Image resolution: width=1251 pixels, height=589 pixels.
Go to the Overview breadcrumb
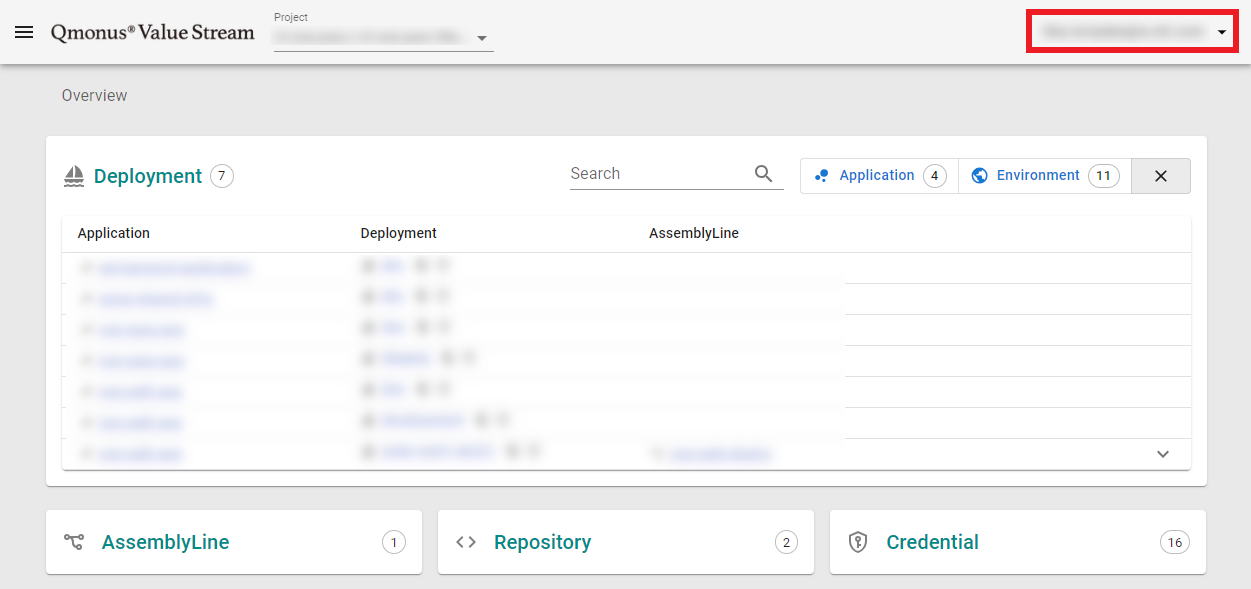click(95, 96)
